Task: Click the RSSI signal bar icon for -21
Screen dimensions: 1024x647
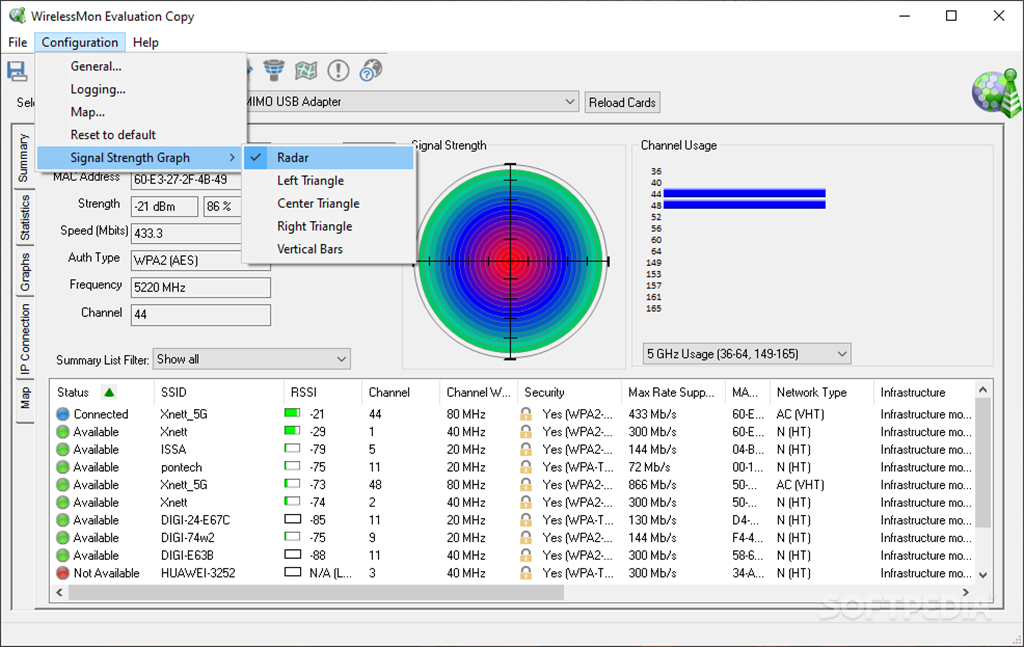Action: (293, 413)
